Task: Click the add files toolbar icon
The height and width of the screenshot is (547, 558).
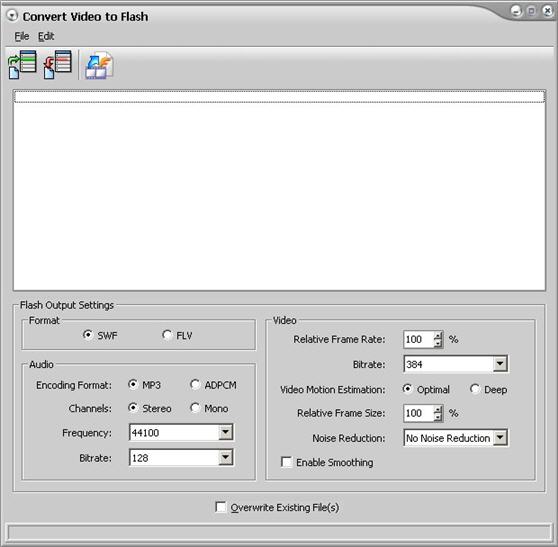Action: [x=22, y=64]
